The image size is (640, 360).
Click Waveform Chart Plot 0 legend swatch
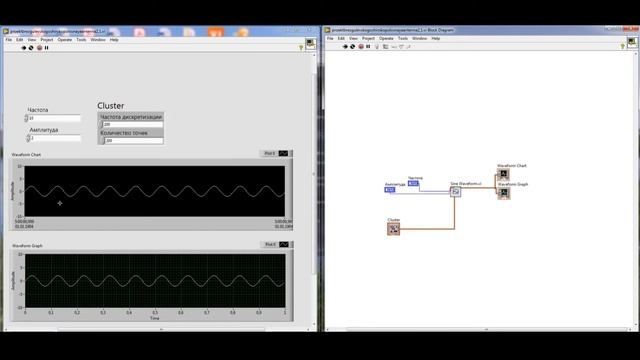point(283,153)
